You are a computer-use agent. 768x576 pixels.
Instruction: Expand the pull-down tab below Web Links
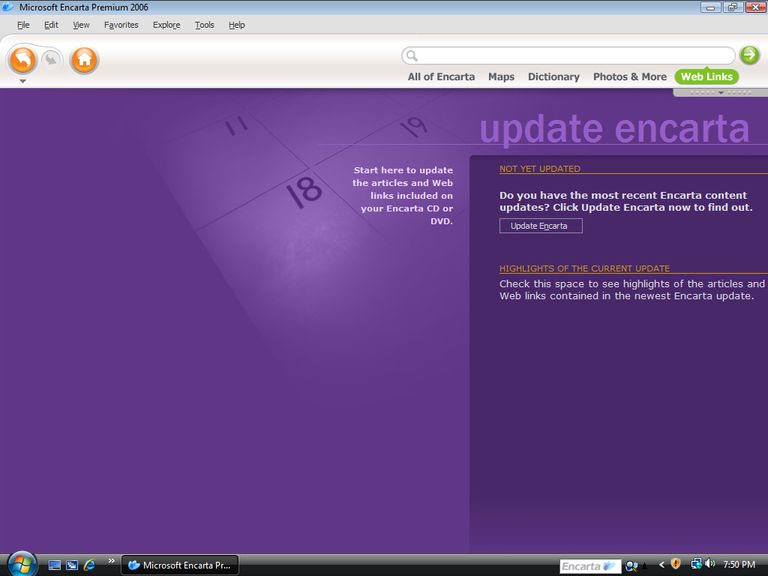click(x=720, y=93)
